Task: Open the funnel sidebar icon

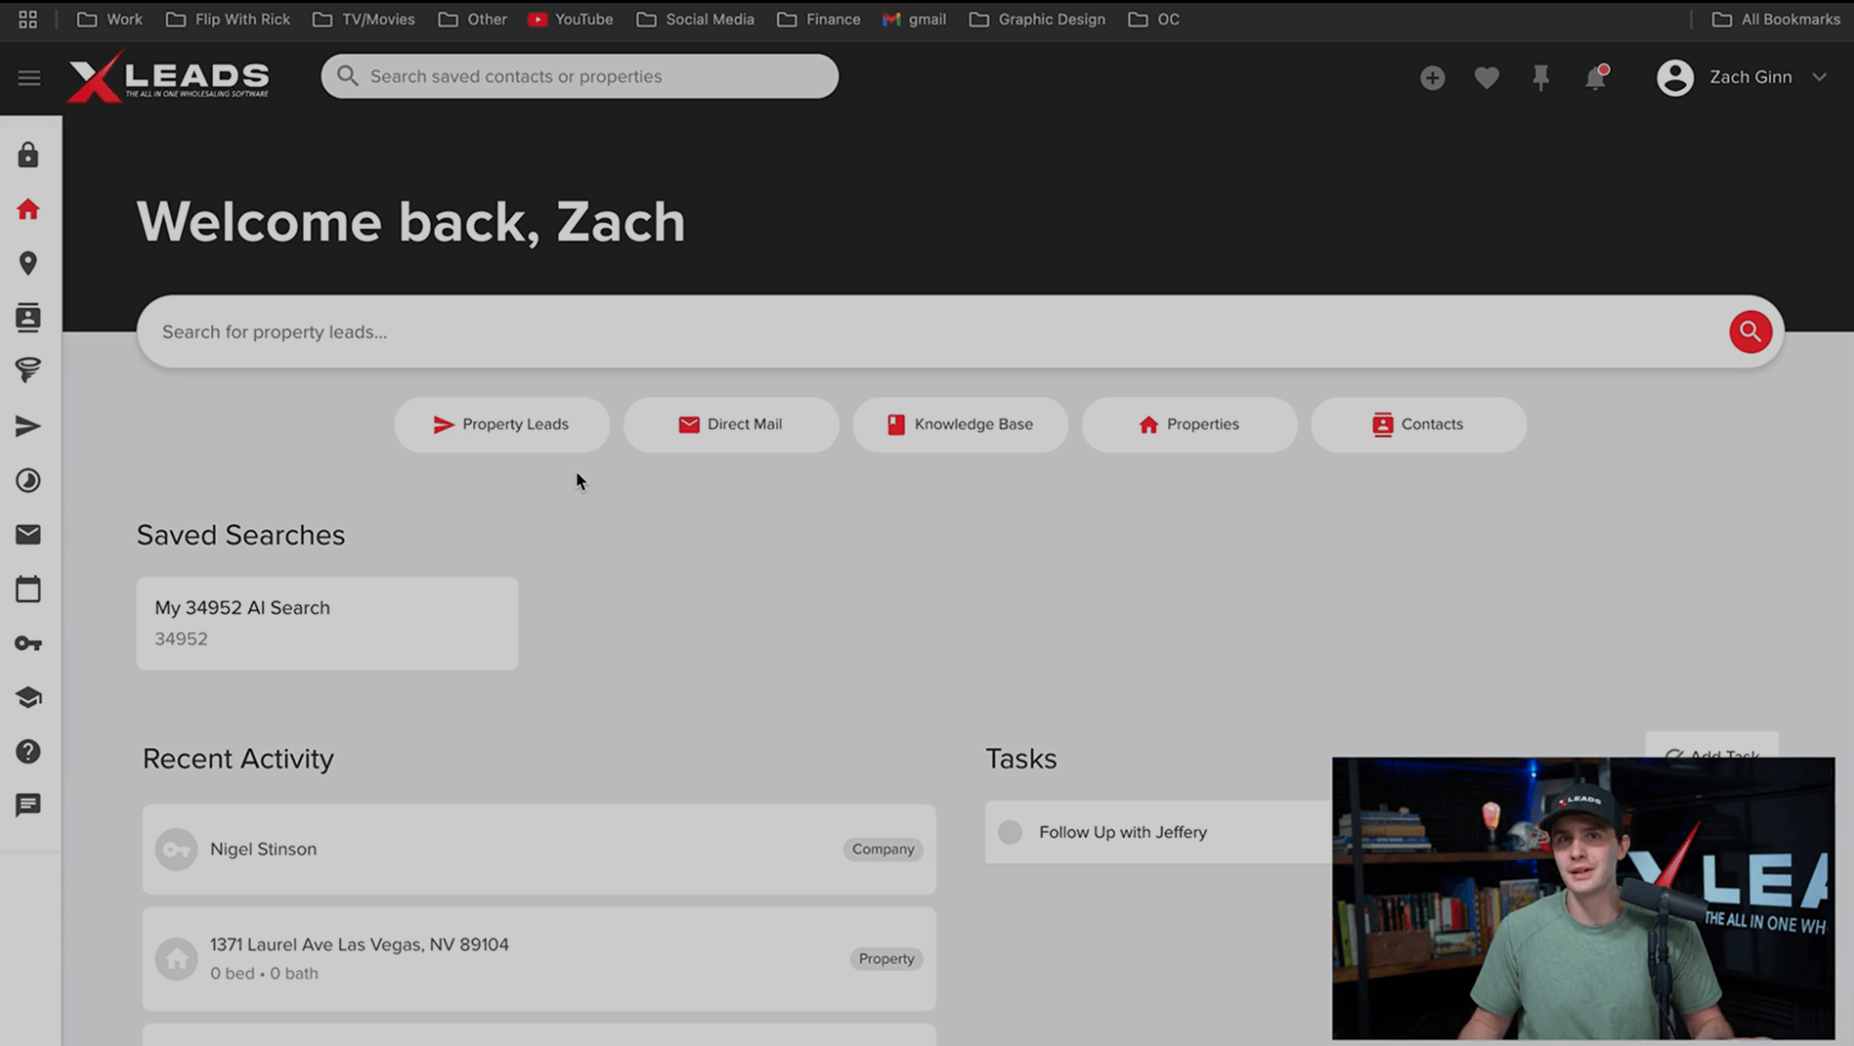Action: (x=28, y=371)
